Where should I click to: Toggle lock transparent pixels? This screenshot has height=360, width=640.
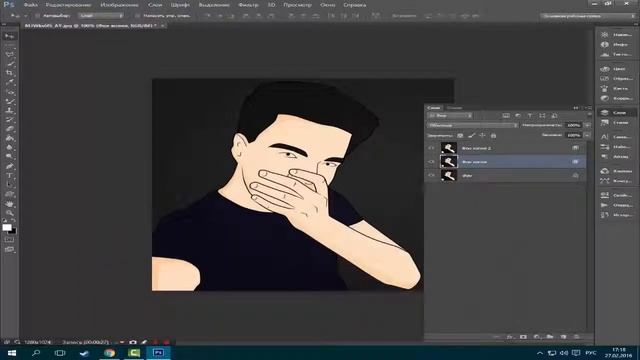[x=460, y=136]
